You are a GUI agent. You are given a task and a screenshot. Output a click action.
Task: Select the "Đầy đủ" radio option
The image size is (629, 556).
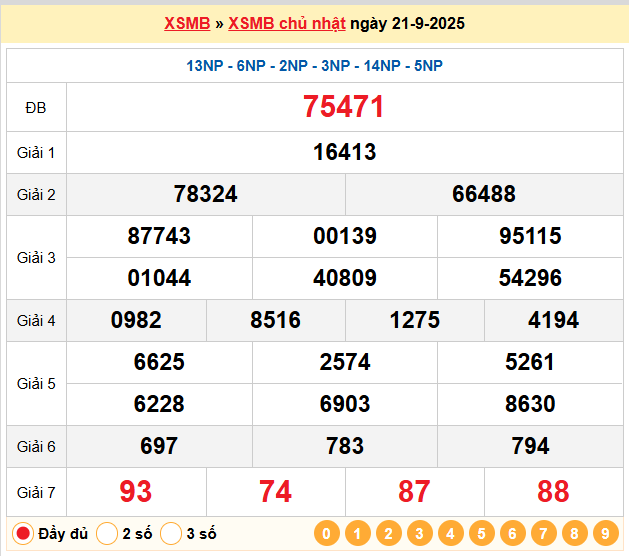coord(23,533)
